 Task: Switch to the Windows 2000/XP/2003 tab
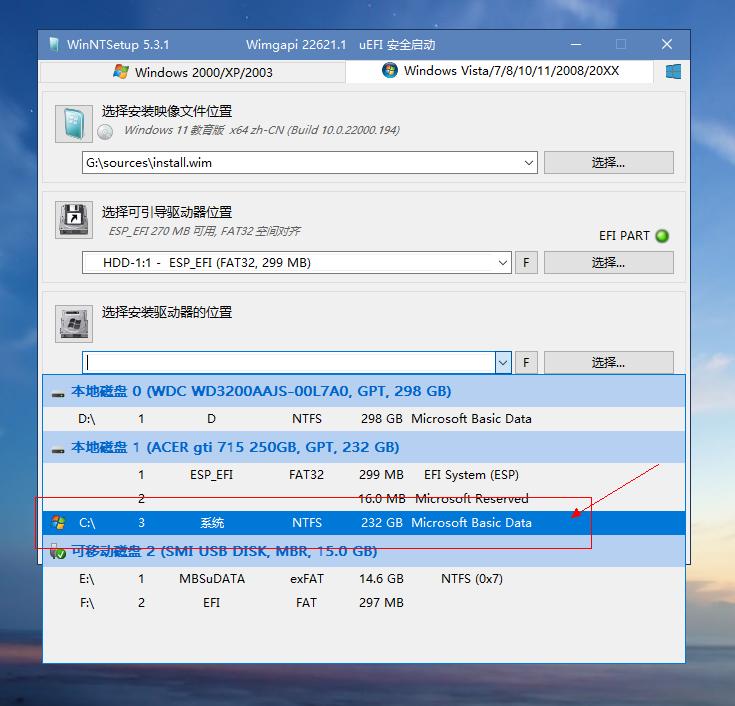pos(192,72)
